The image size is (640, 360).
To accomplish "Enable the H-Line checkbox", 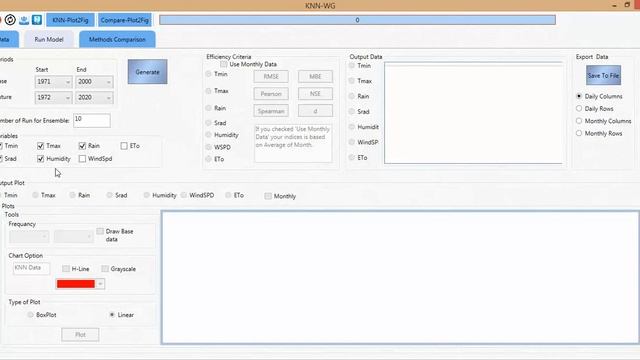I will click(66, 269).
